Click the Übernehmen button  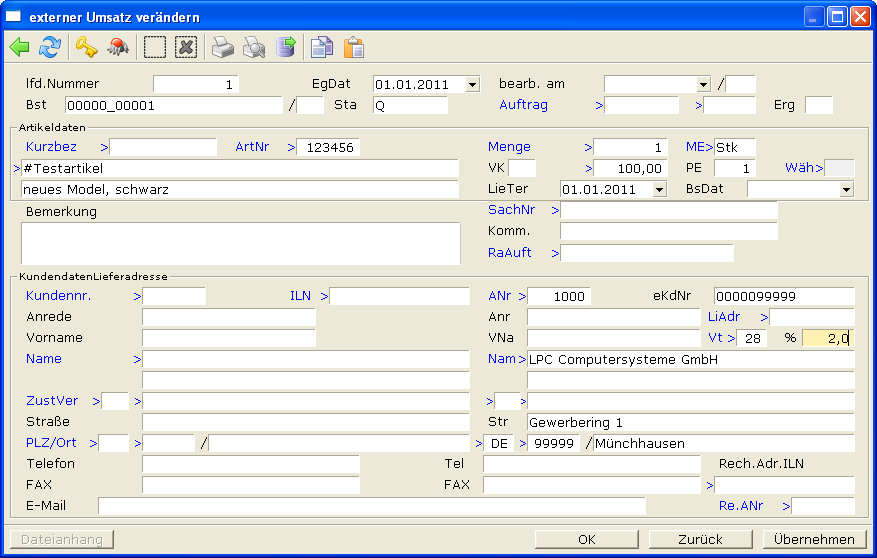pyautogui.click(x=814, y=539)
